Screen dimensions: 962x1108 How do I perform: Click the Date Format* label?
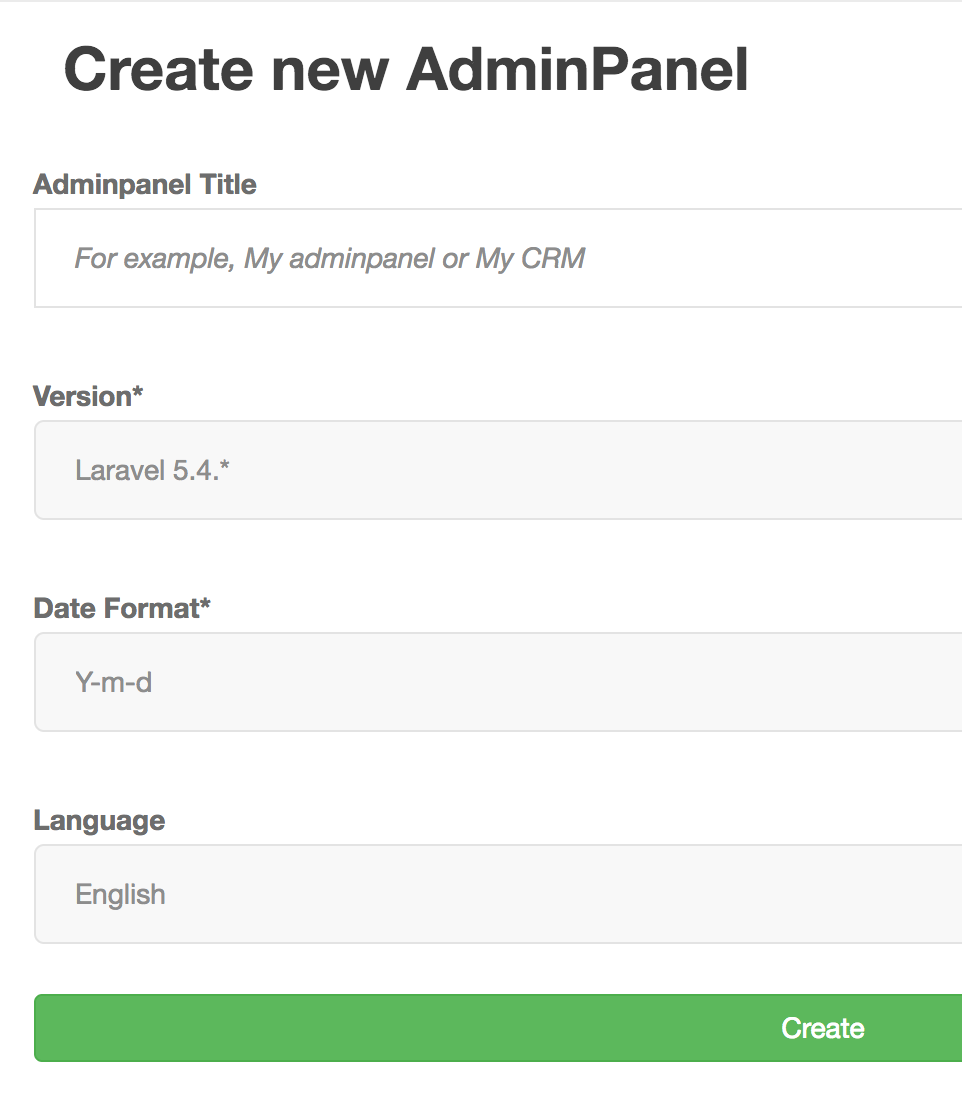click(122, 608)
